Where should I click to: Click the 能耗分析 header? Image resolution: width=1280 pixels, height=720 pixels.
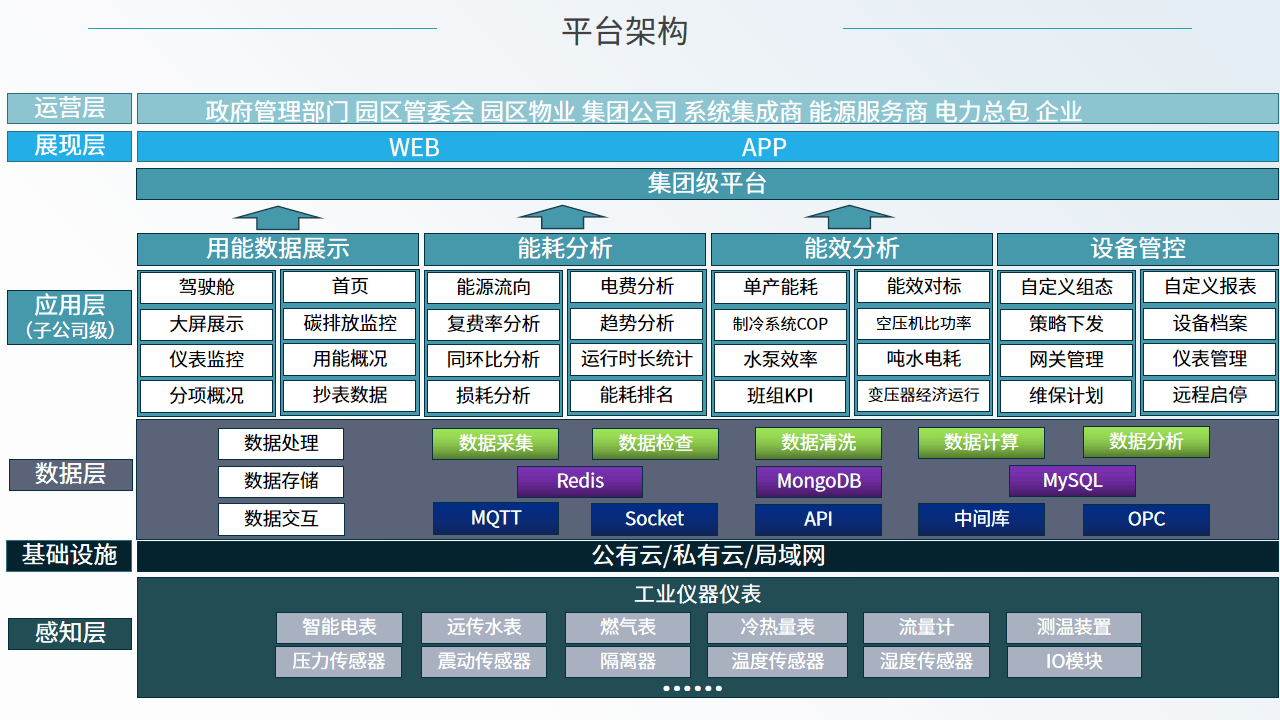564,249
